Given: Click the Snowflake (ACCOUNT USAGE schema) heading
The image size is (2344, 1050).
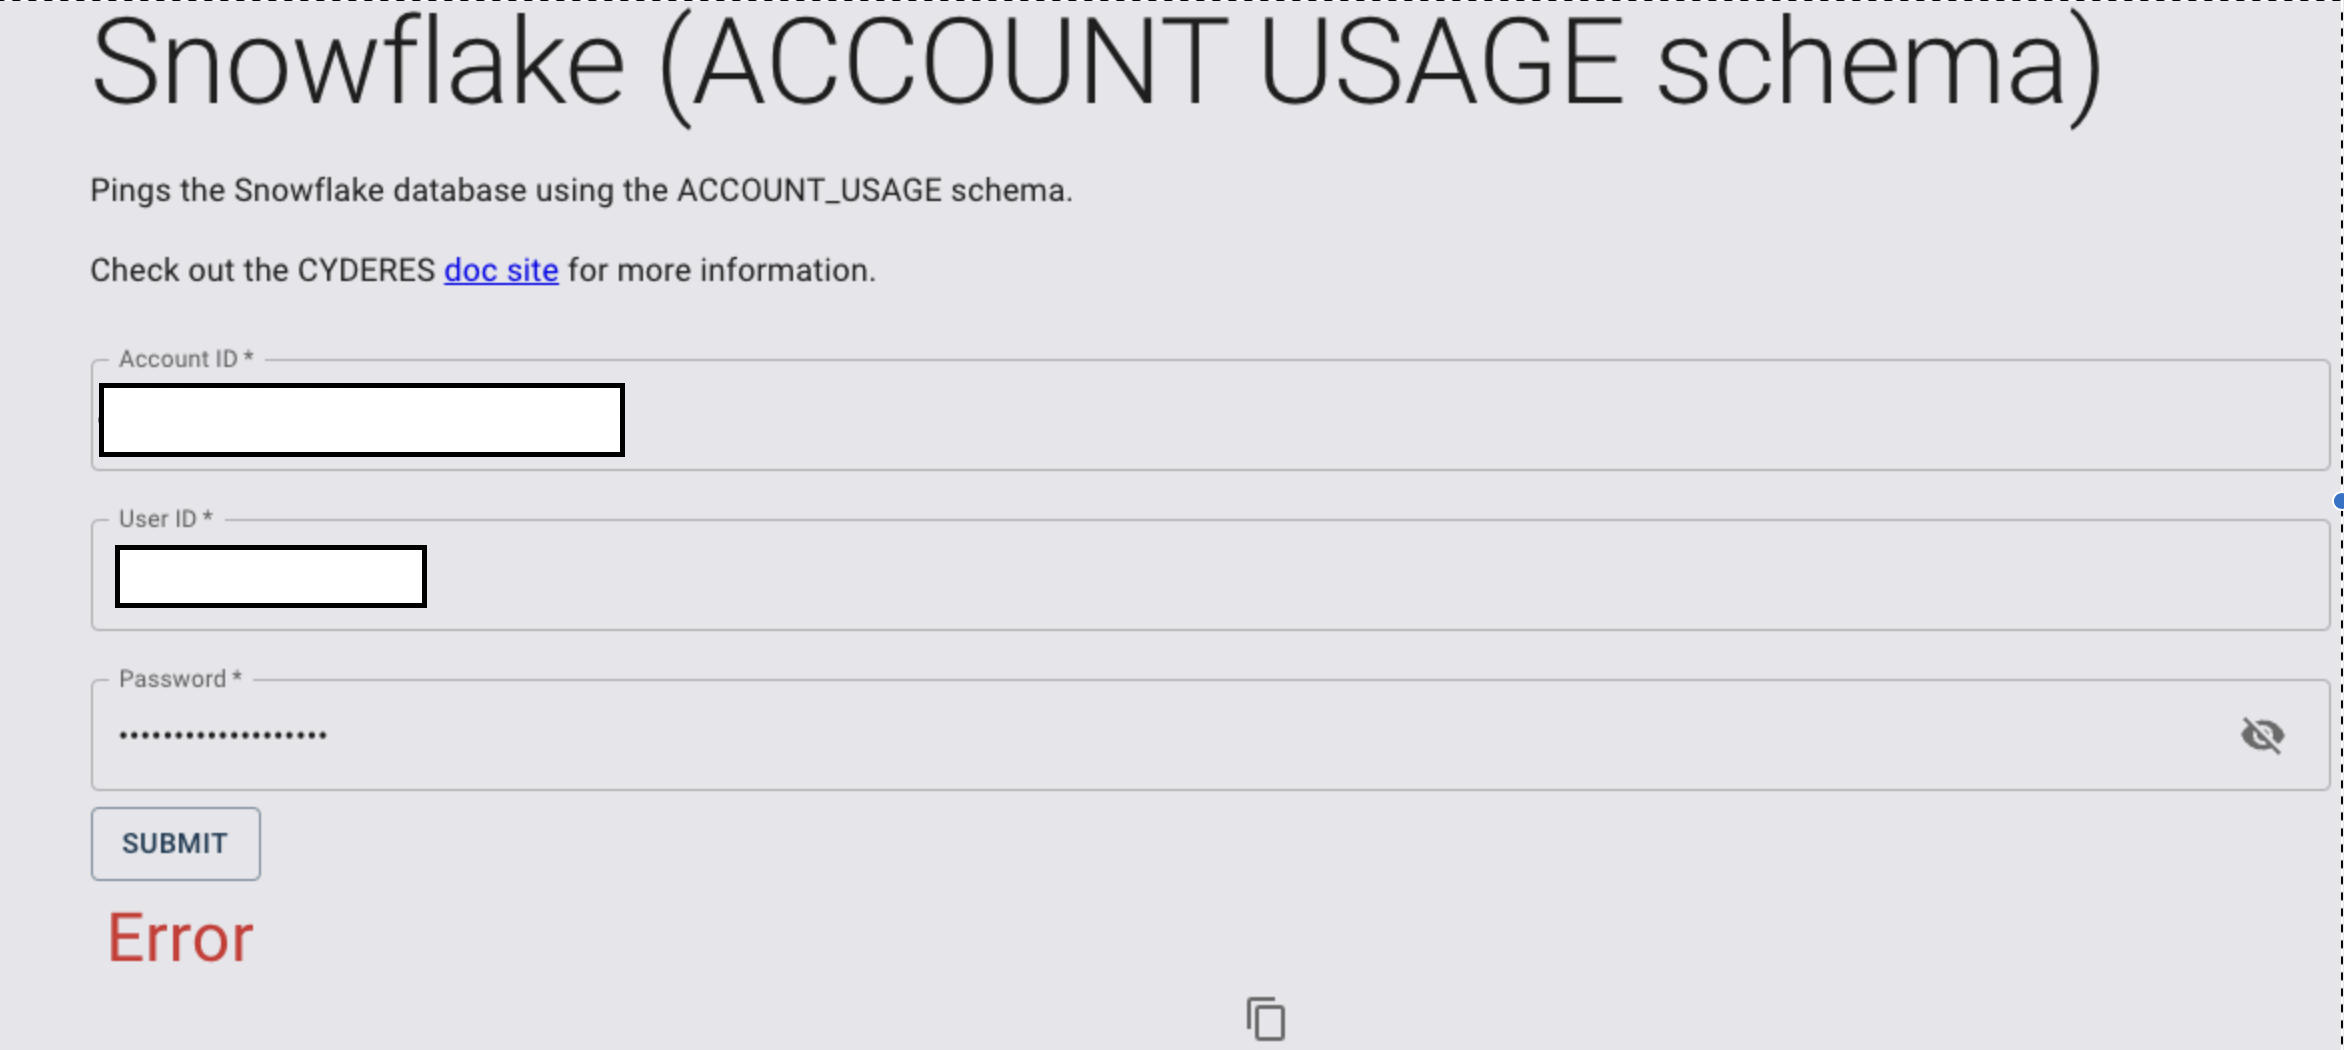Looking at the screenshot, I should [x=1095, y=65].
